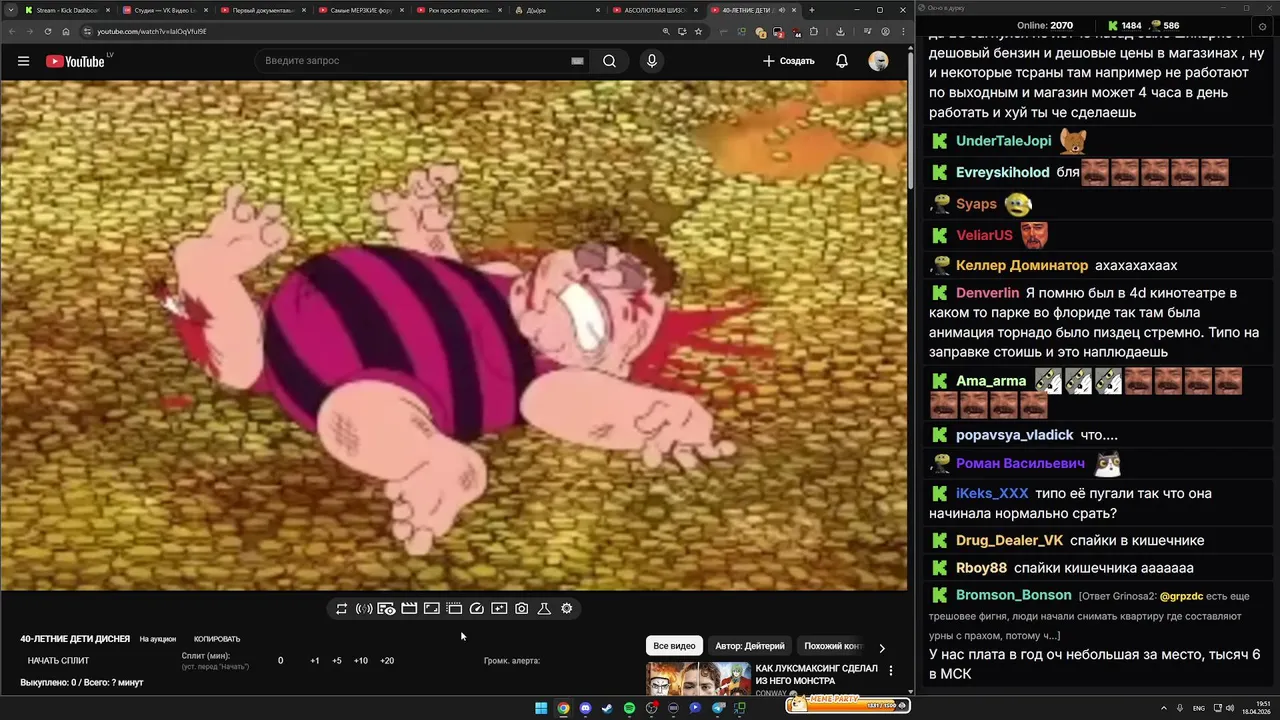Switch to the АБСОЛЮТНАЯ ШИЗА tab
1280x720 pixels.
(x=654, y=10)
